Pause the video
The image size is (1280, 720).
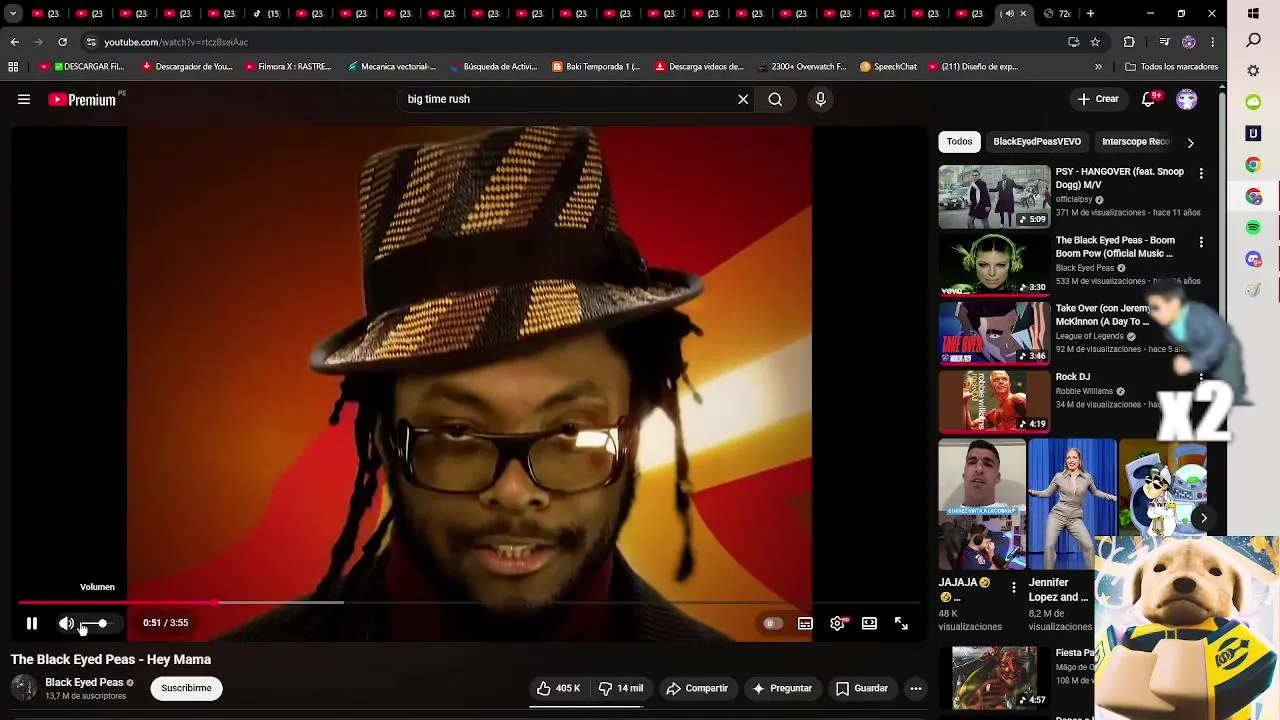pos(32,623)
